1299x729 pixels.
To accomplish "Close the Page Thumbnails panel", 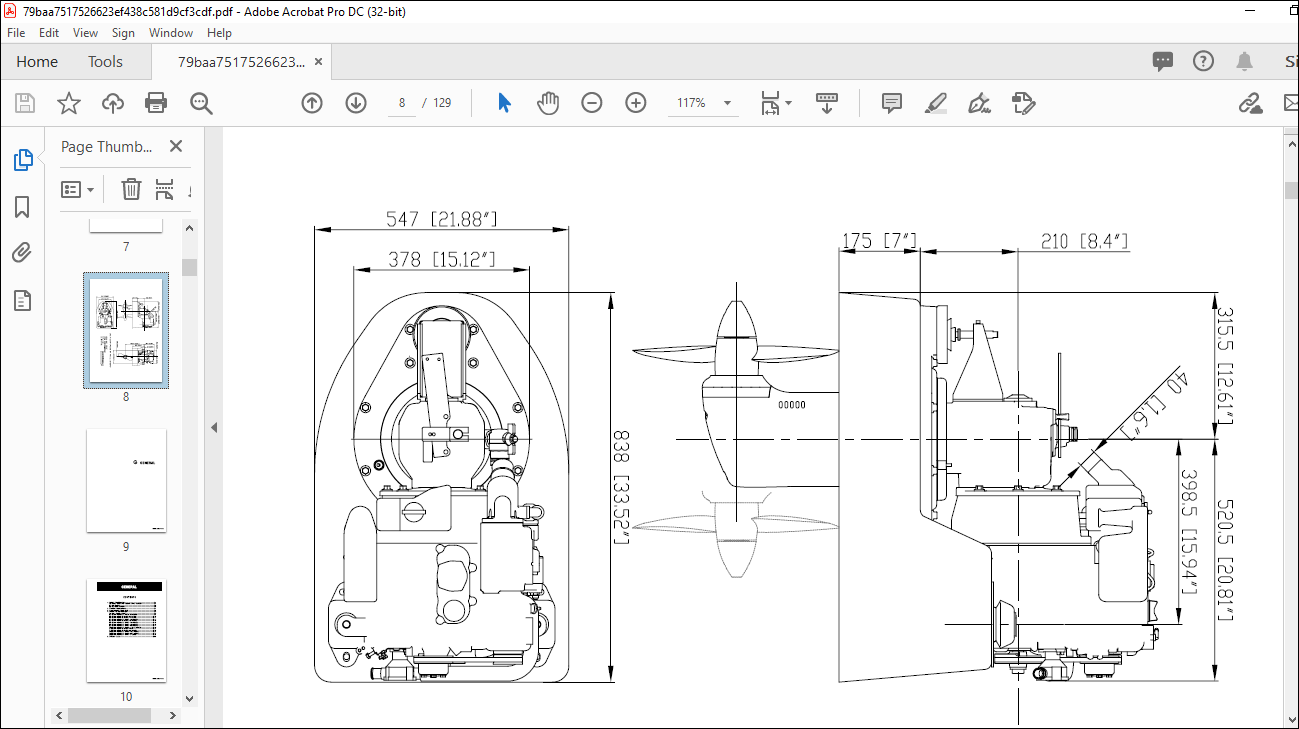I will point(176,146).
